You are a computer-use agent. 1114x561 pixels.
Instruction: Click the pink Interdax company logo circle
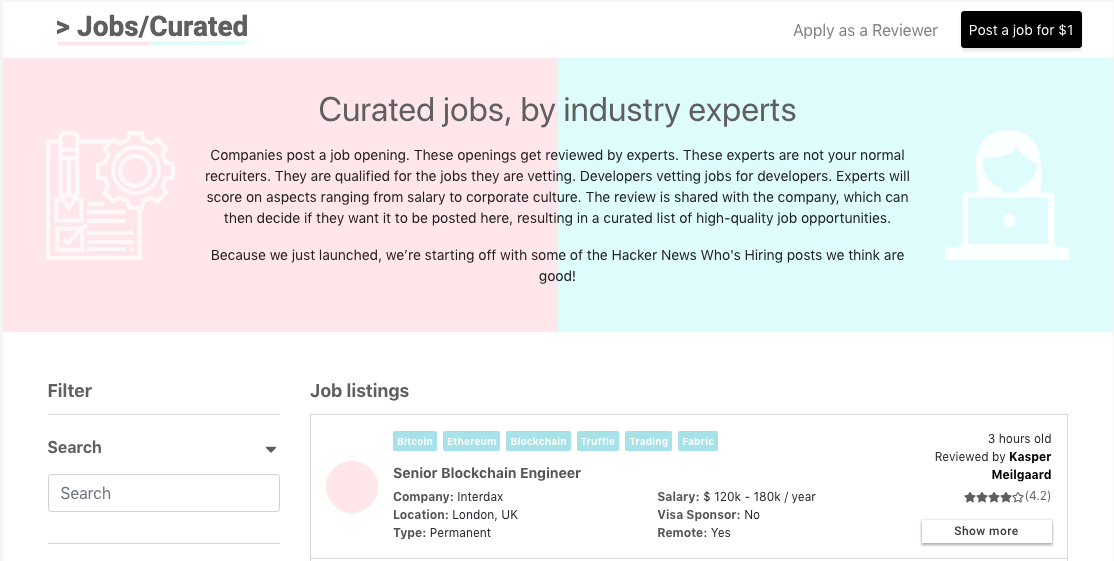coord(352,488)
